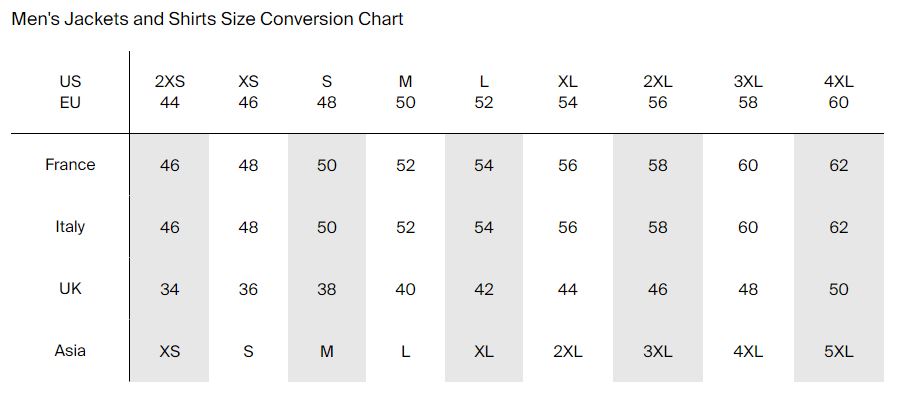
Task: Click the Asia row label
Action: click(x=70, y=351)
